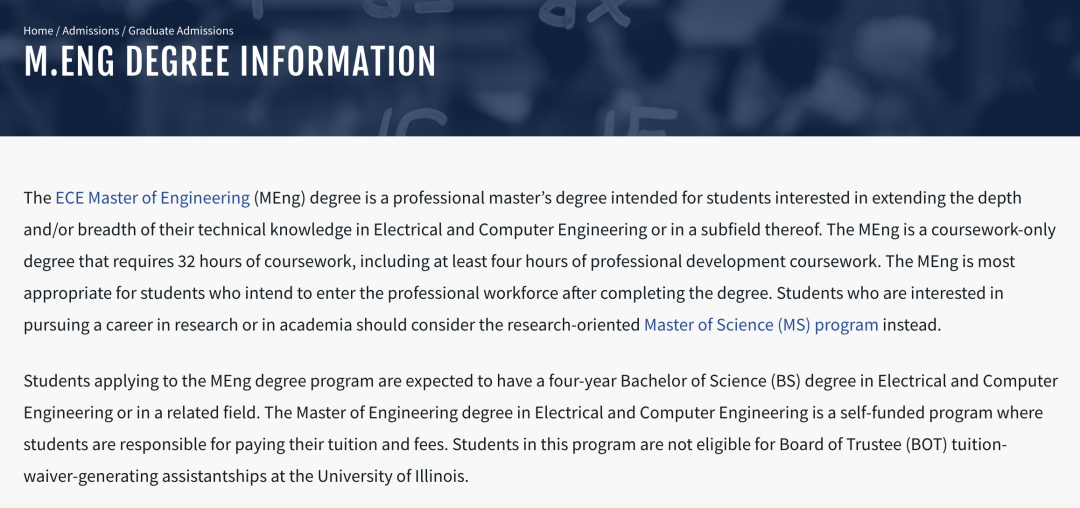Follow the Master of Science (MS) program link
The height and width of the screenshot is (508, 1080).
click(x=761, y=325)
